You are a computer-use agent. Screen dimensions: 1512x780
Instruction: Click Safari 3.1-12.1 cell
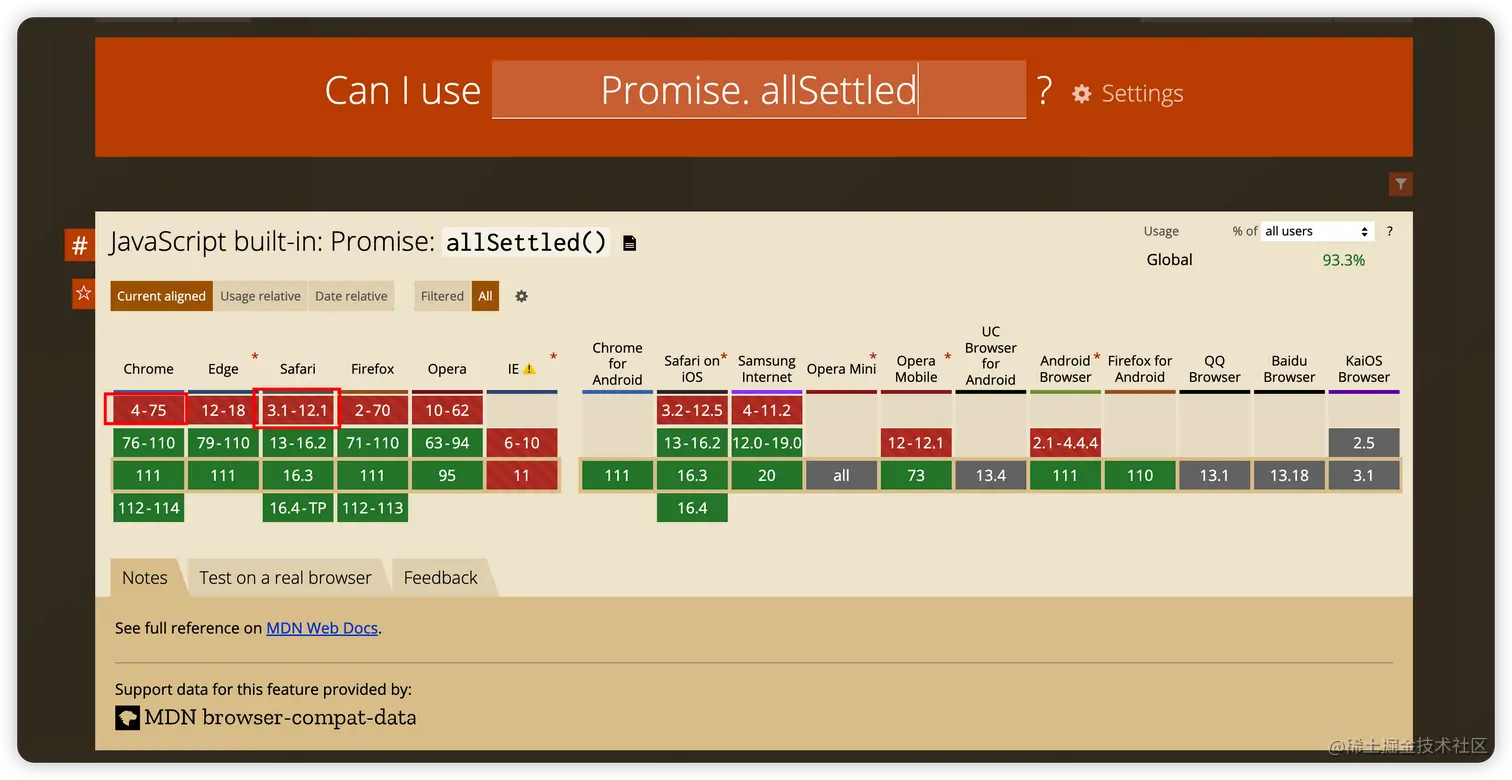(x=298, y=410)
